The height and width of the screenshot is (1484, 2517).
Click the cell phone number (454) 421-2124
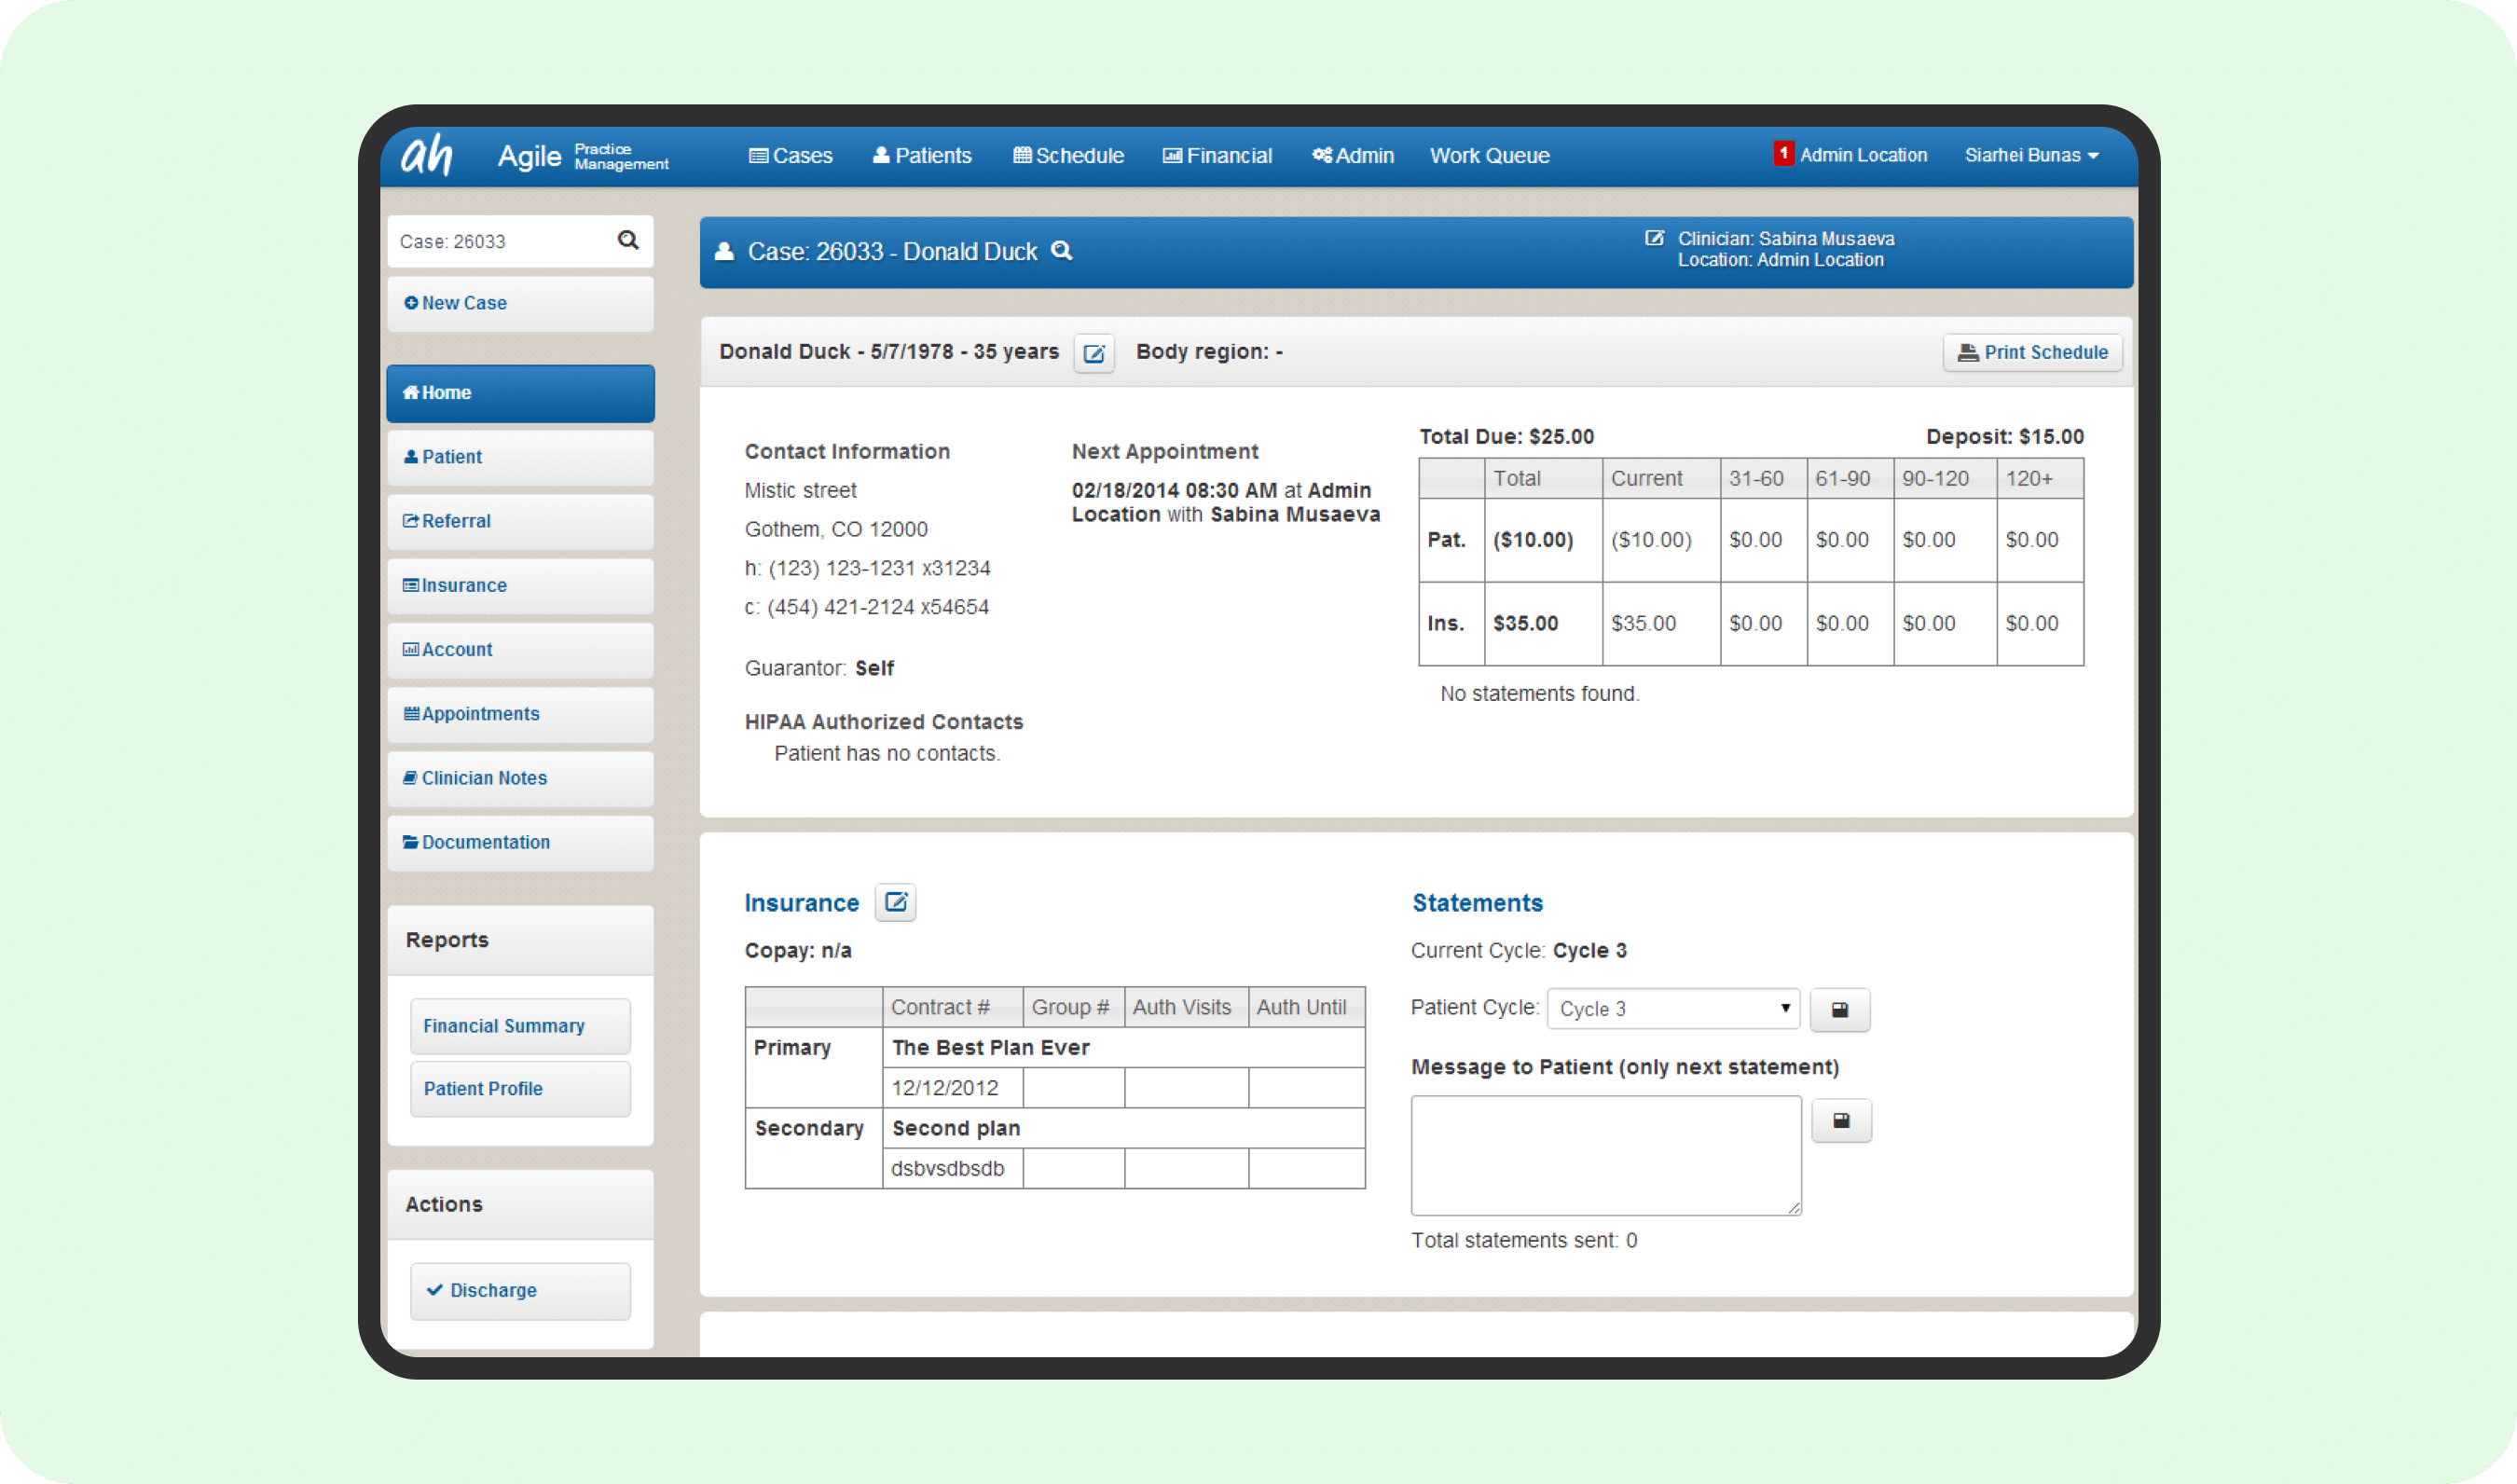click(867, 607)
